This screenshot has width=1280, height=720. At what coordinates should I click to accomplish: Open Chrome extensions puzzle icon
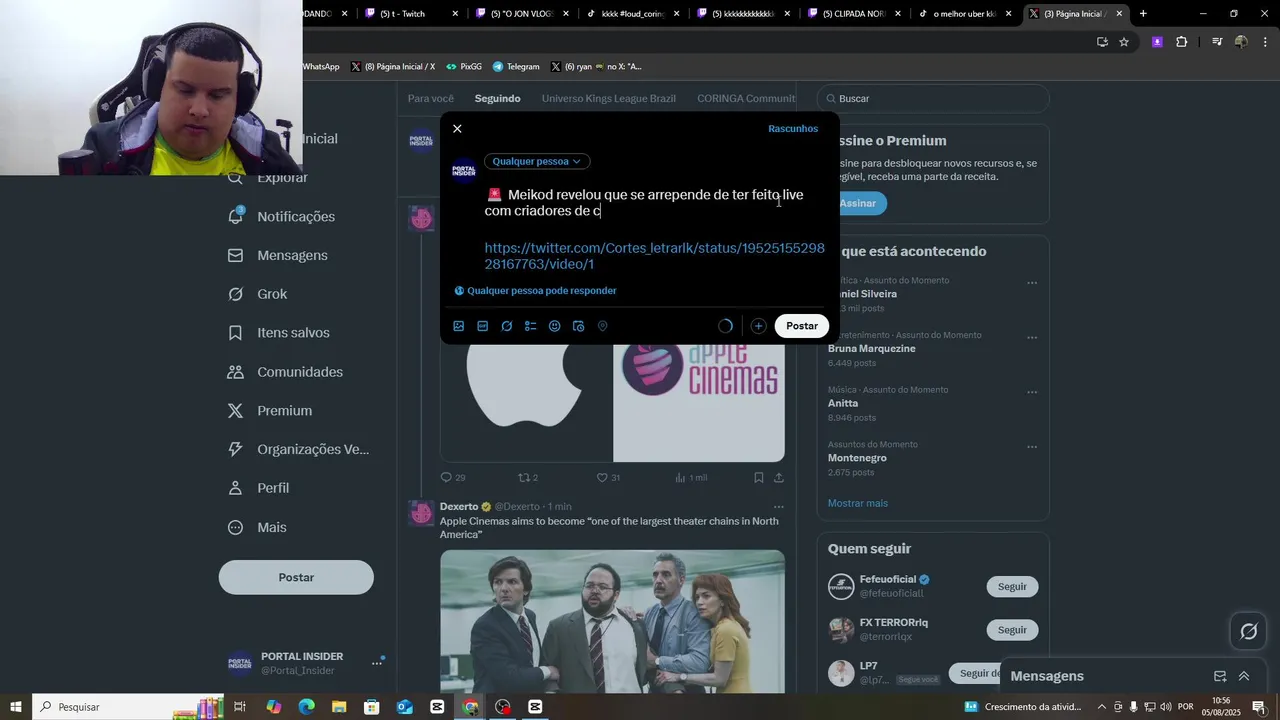(1182, 42)
